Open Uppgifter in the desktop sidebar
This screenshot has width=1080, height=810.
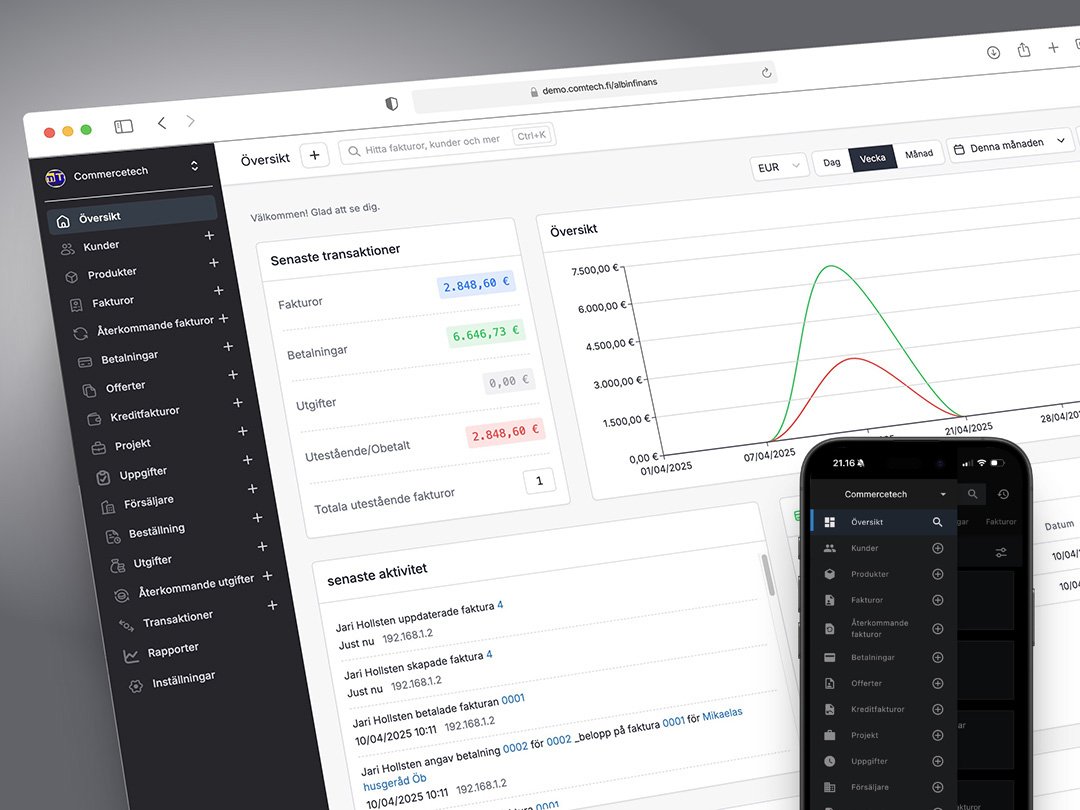pos(143,473)
